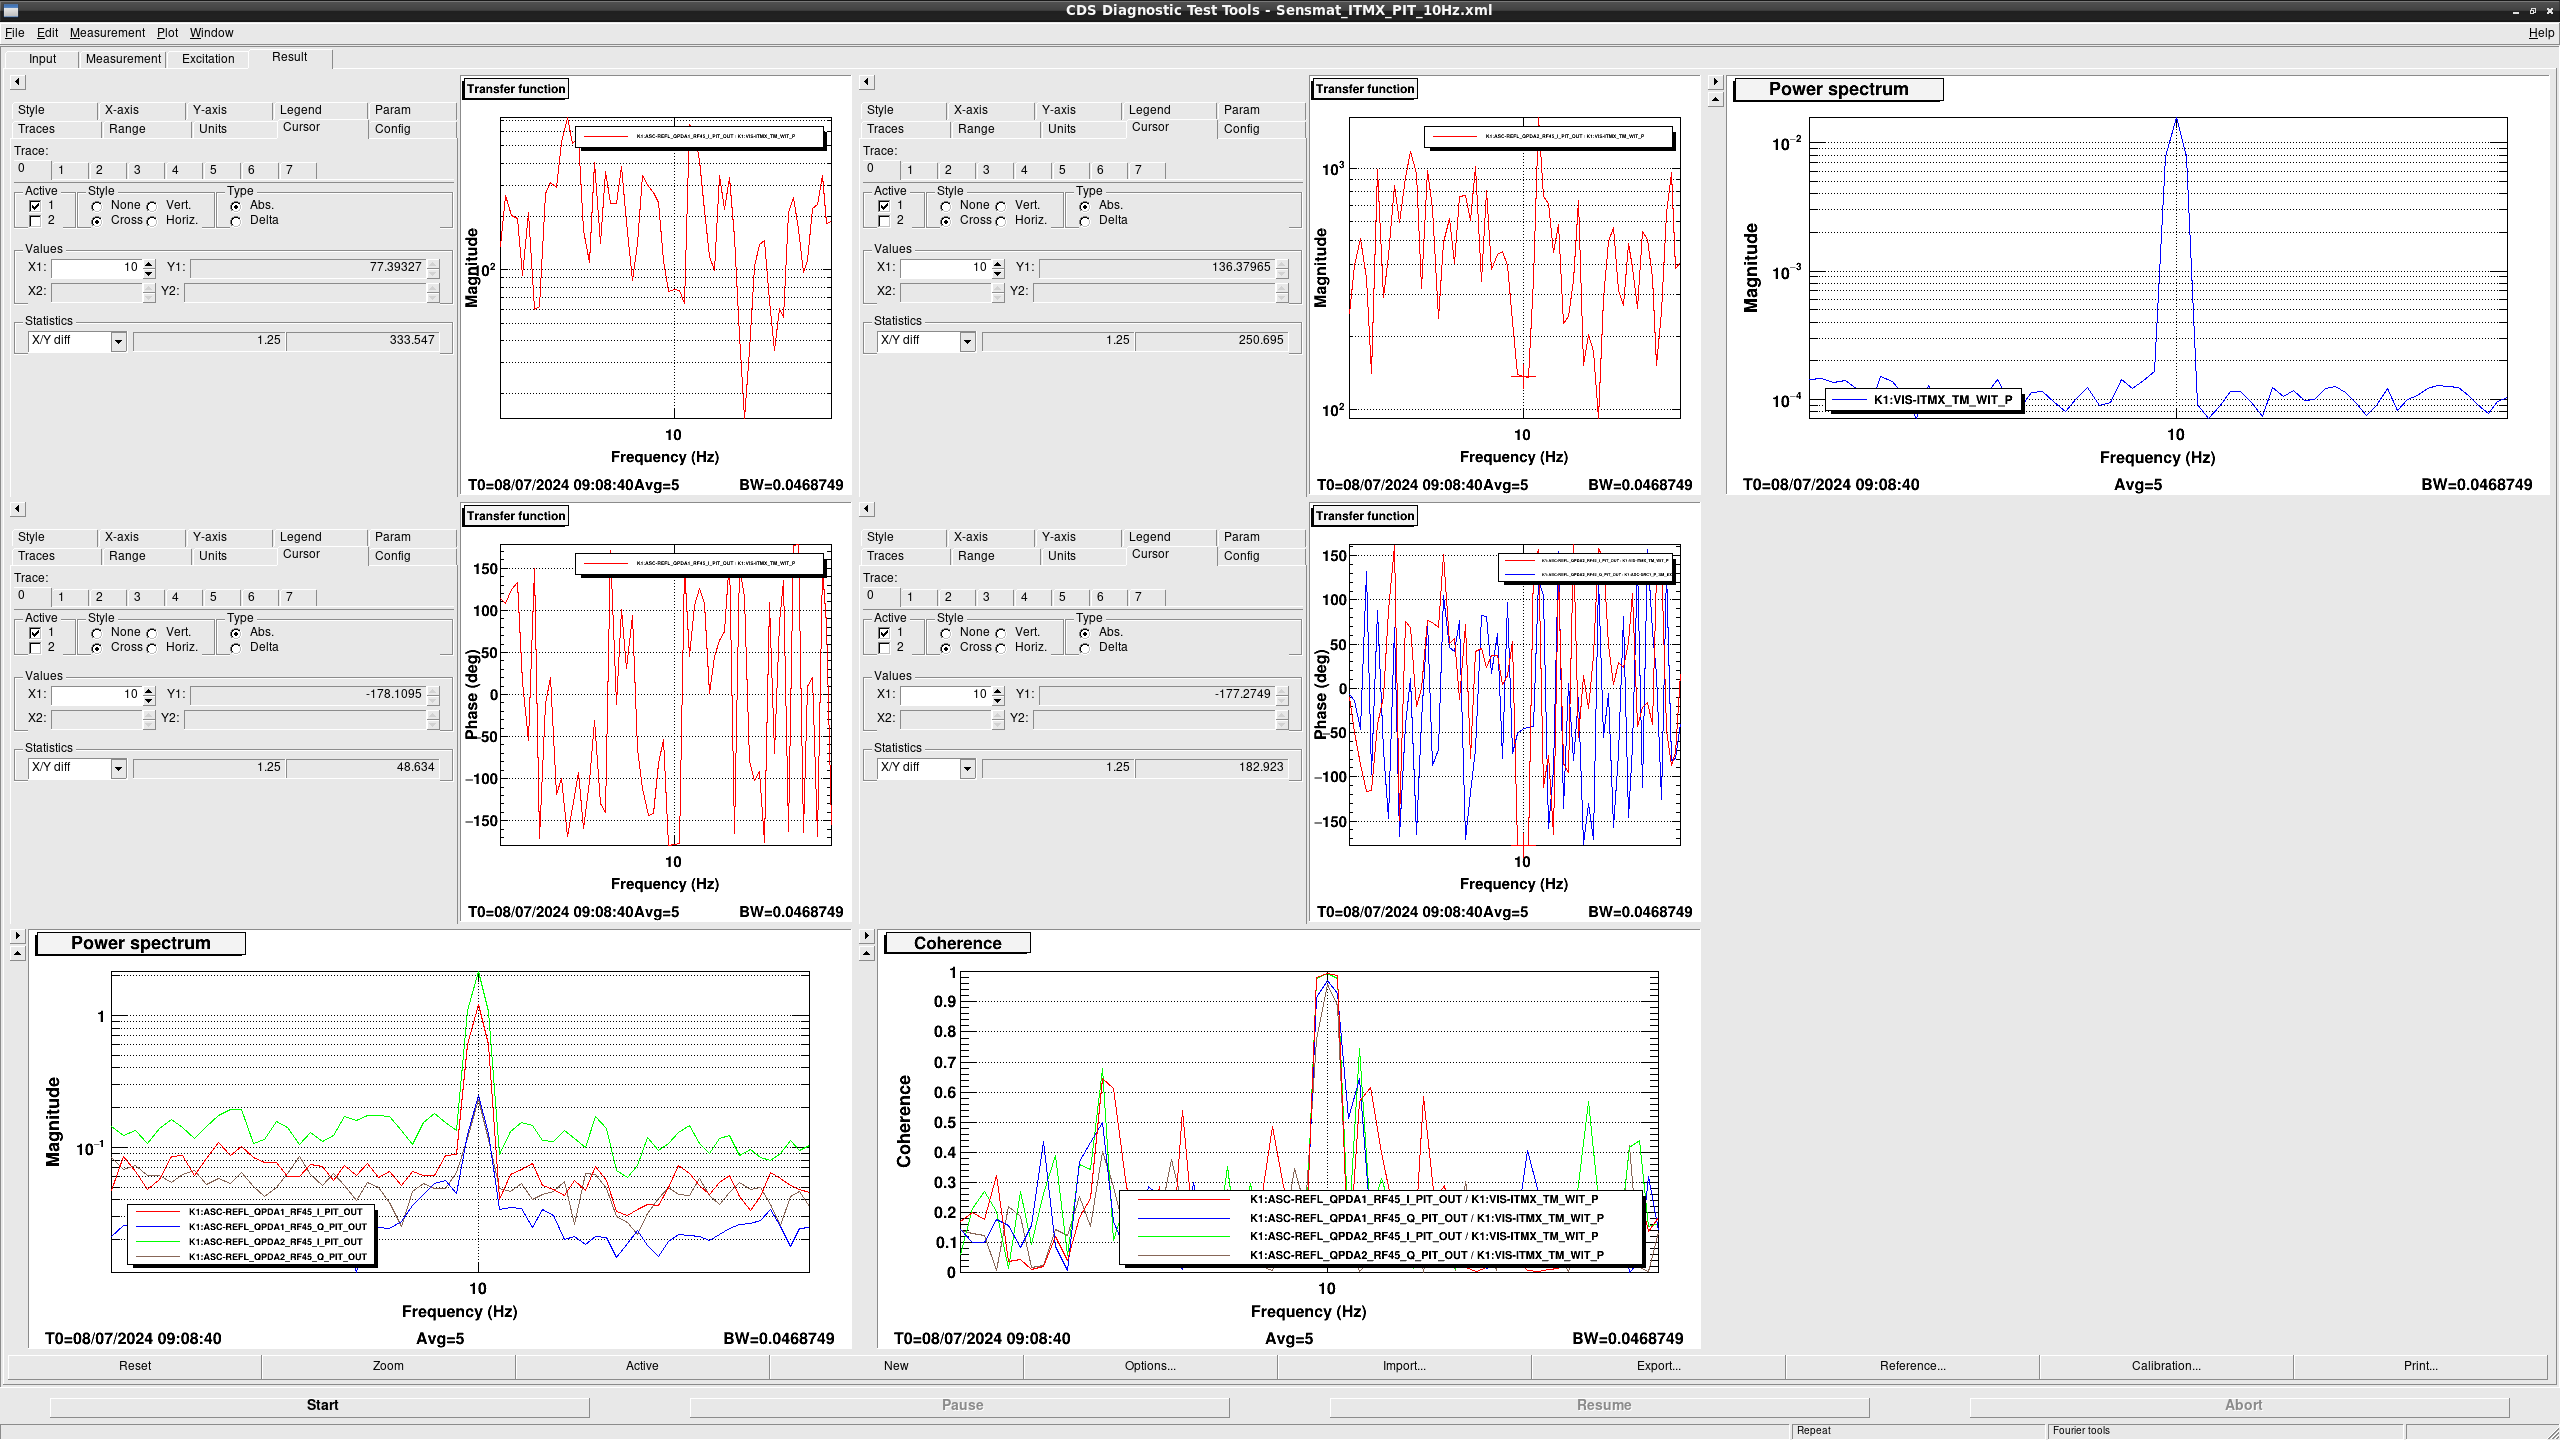Open X/Y diff dropdown beside value 182.923
Screen dimensions: 2560x1440
tap(967, 768)
